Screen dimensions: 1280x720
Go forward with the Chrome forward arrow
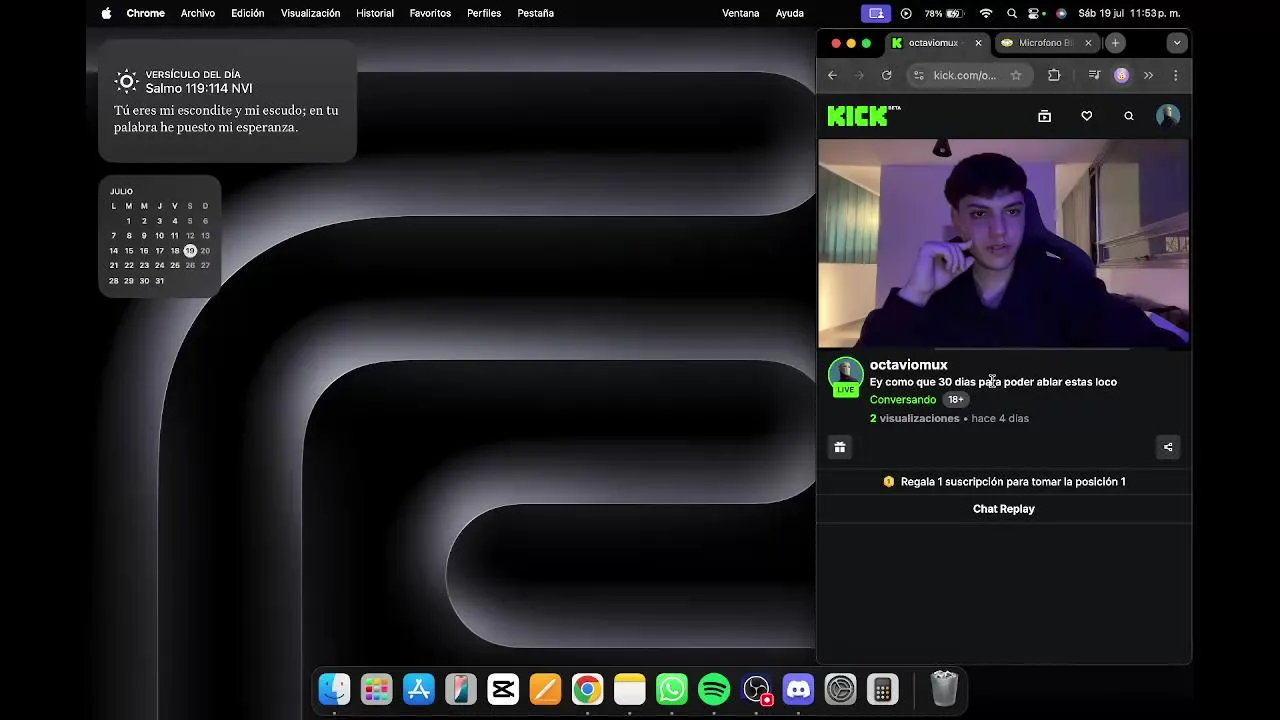click(859, 75)
